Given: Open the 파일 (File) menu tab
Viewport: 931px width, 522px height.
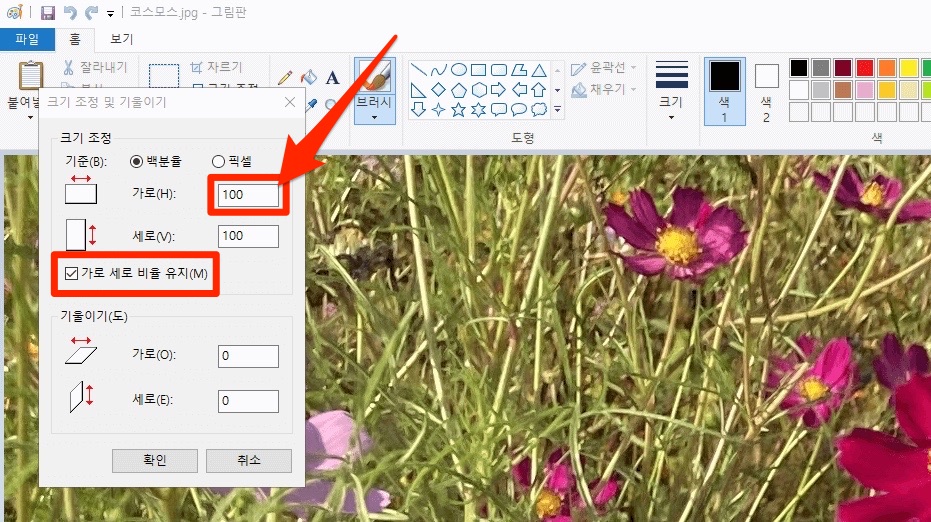Looking at the screenshot, I should pyautogui.click(x=27, y=39).
